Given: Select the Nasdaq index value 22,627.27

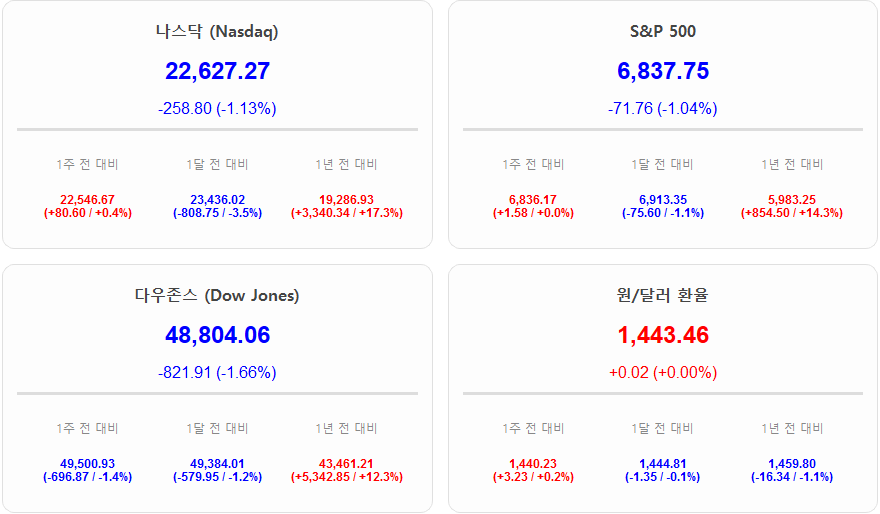Looking at the screenshot, I should [217, 71].
